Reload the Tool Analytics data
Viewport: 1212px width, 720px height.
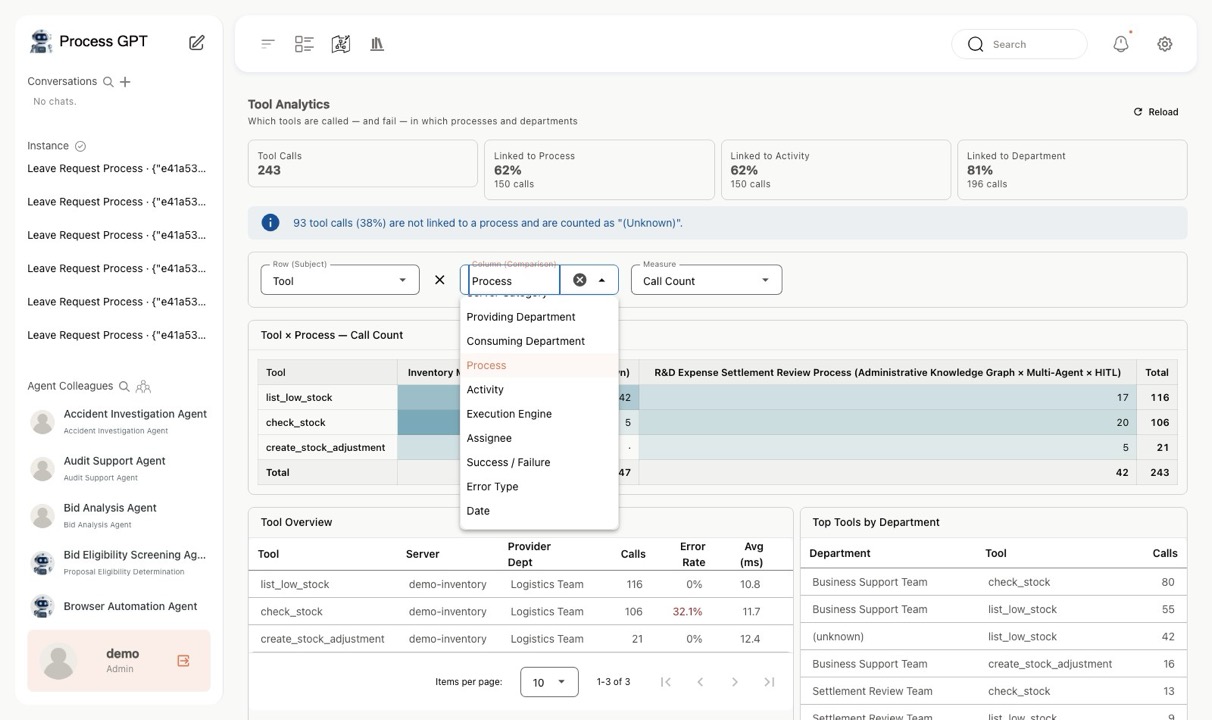(x=1156, y=112)
